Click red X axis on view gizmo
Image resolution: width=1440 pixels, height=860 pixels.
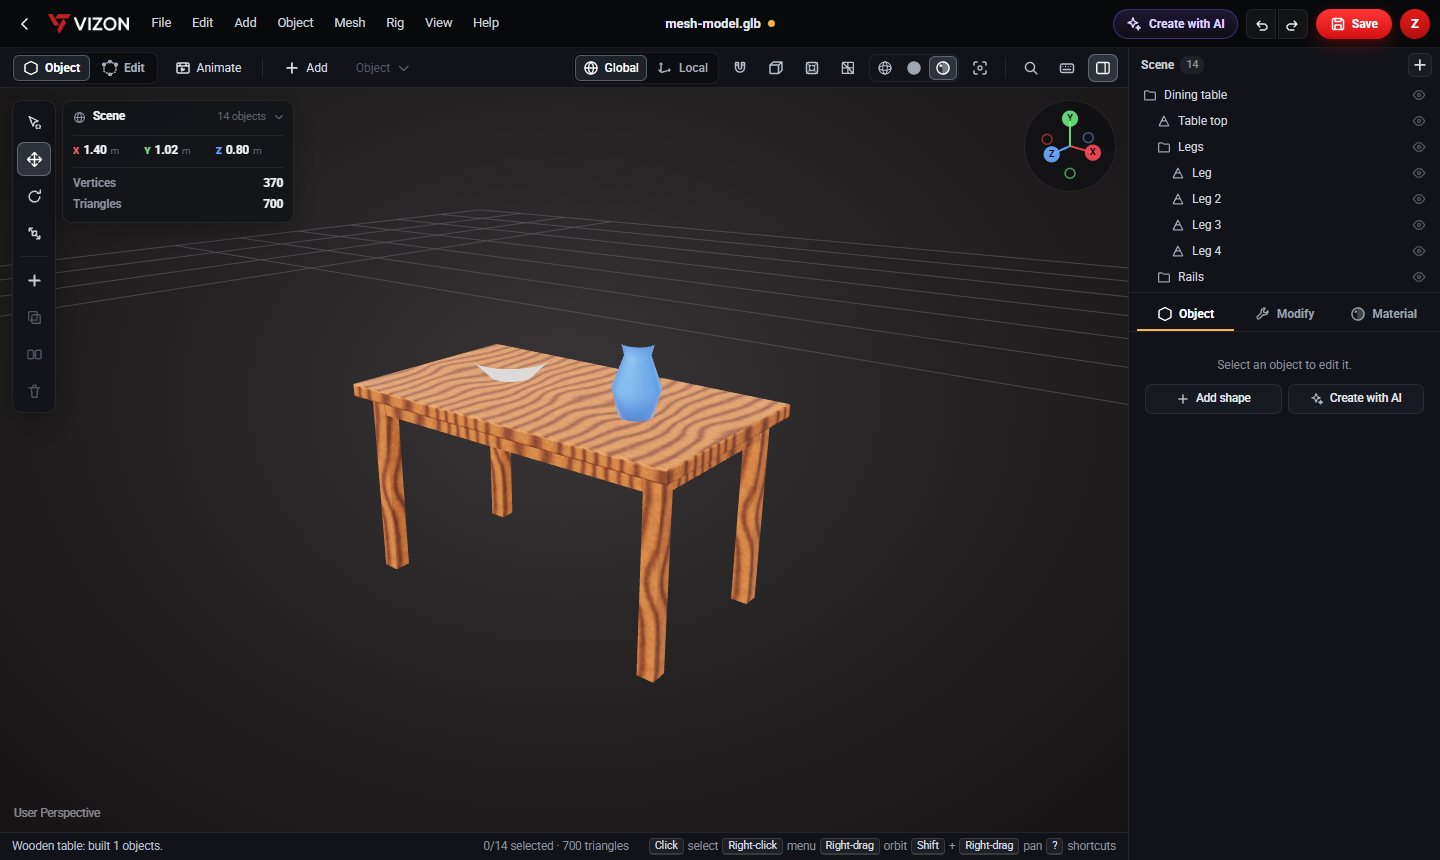click(x=1093, y=152)
